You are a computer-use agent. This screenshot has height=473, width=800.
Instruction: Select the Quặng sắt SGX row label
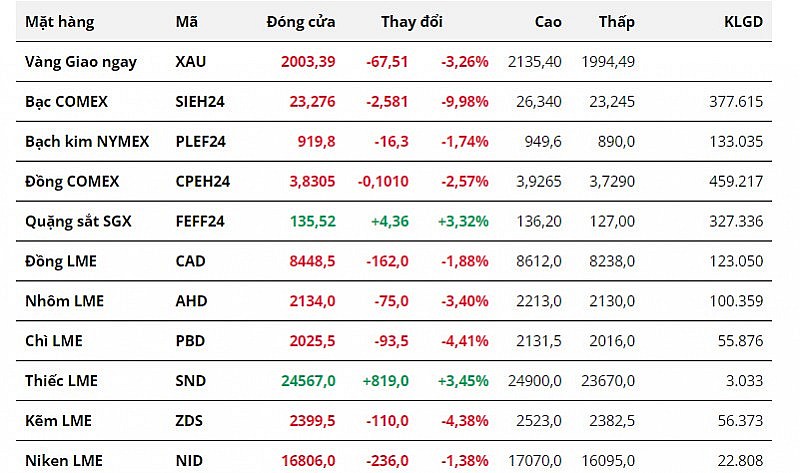pos(76,221)
